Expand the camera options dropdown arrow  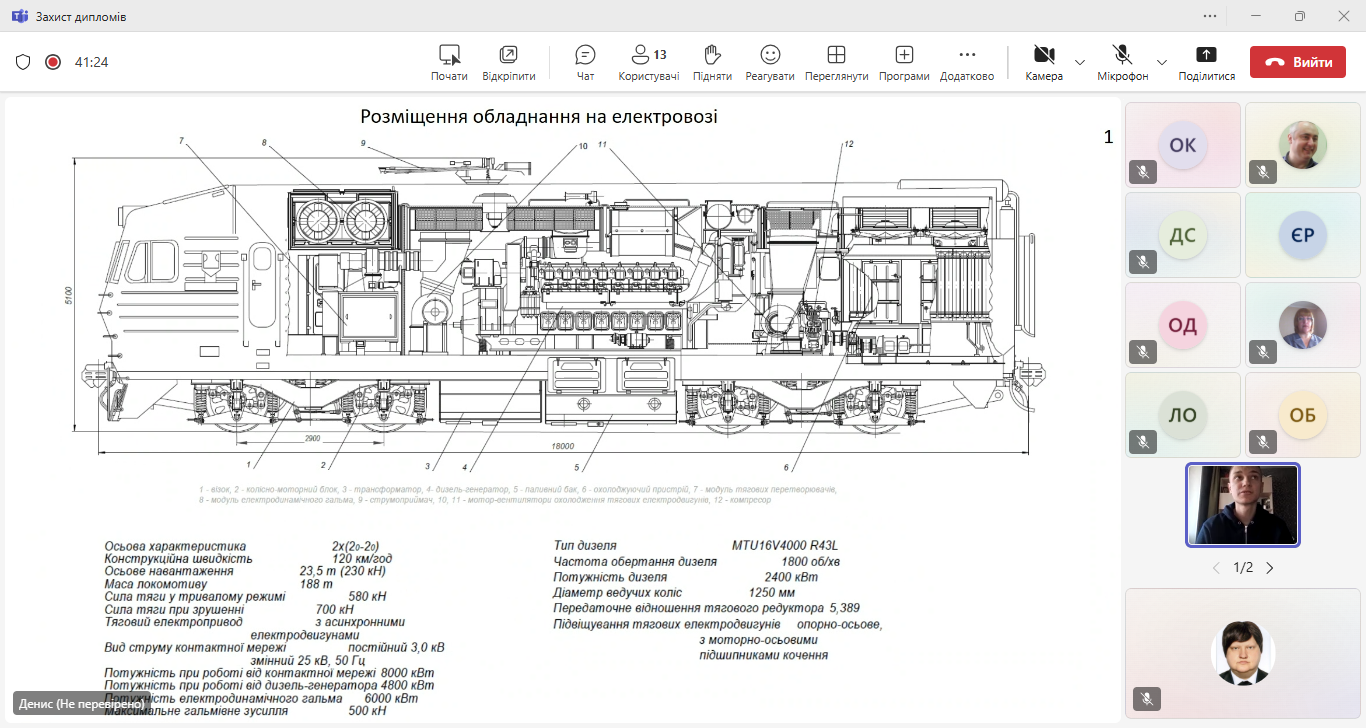tap(1080, 62)
